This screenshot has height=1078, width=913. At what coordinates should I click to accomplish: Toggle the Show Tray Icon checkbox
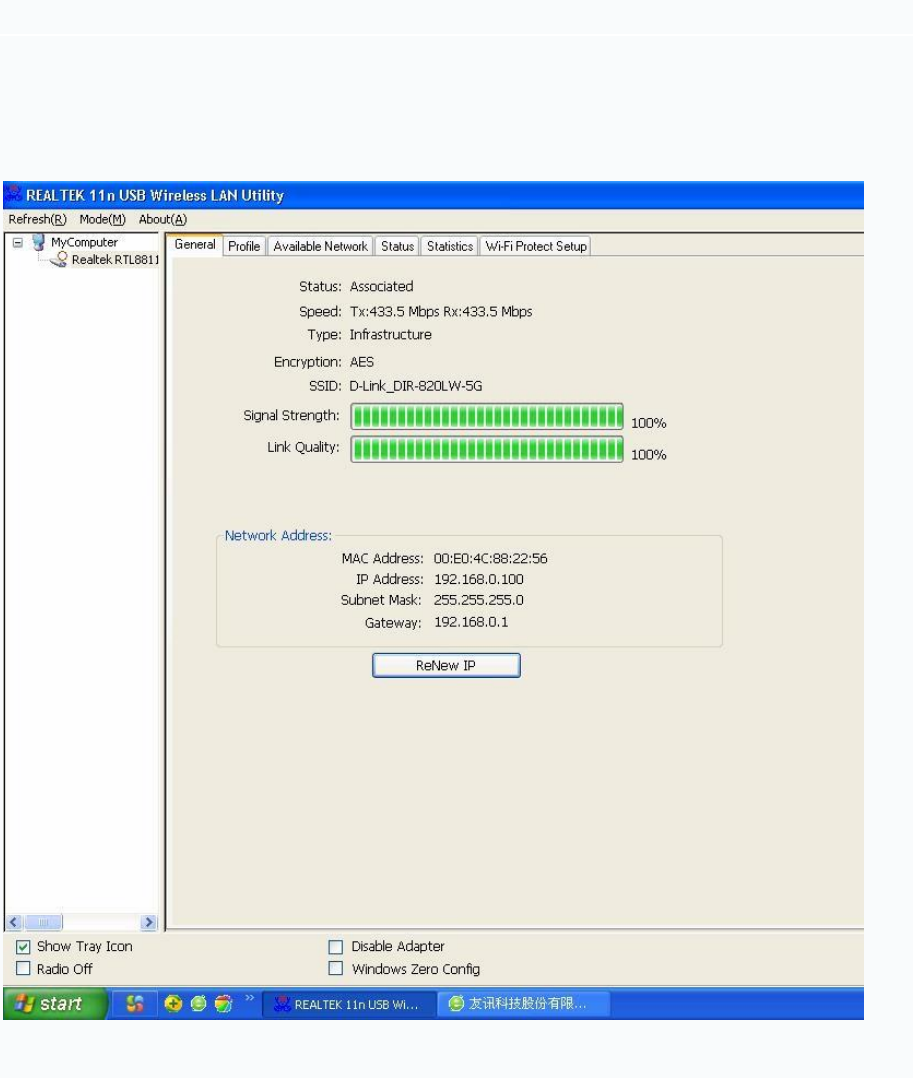coord(23,947)
